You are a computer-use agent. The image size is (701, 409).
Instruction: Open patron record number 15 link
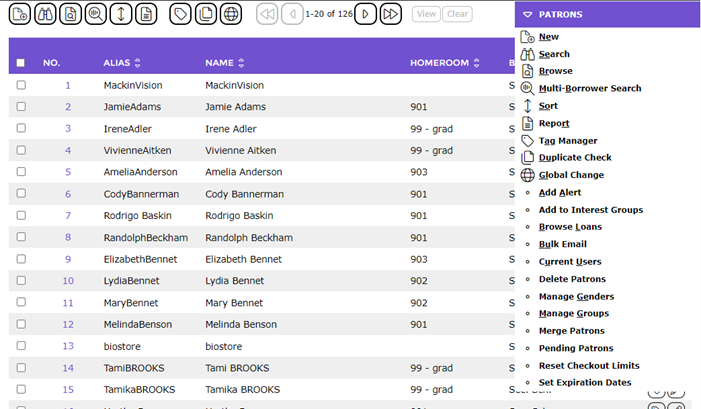[x=68, y=389]
